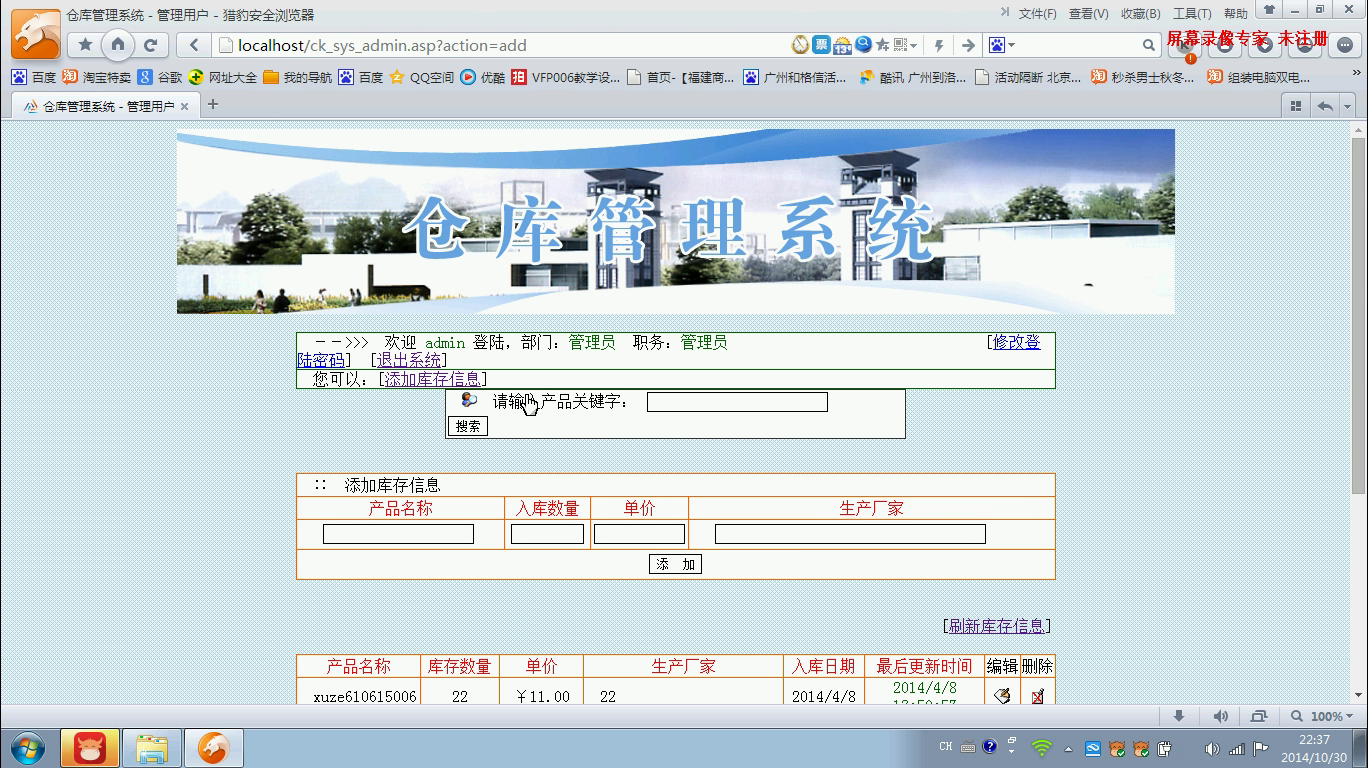The width and height of the screenshot is (1368, 768).
Task: Focus the 产品名称 input field
Action: point(398,534)
